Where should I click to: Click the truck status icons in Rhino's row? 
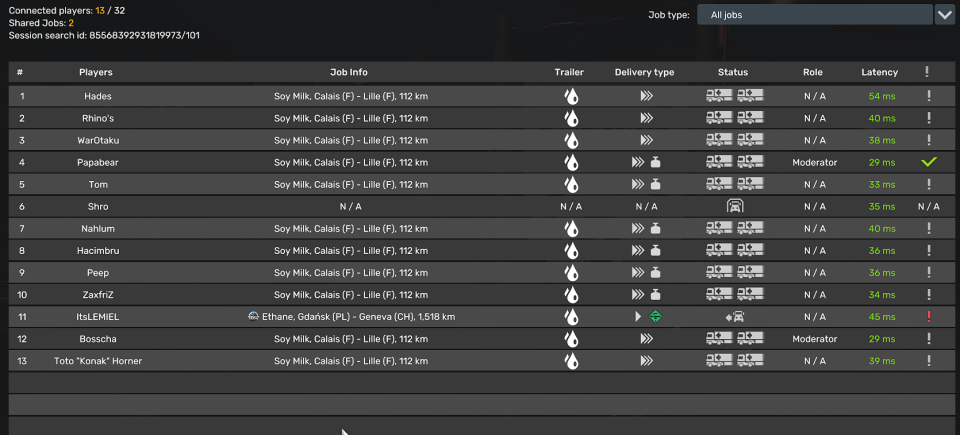tap(733, 118)
